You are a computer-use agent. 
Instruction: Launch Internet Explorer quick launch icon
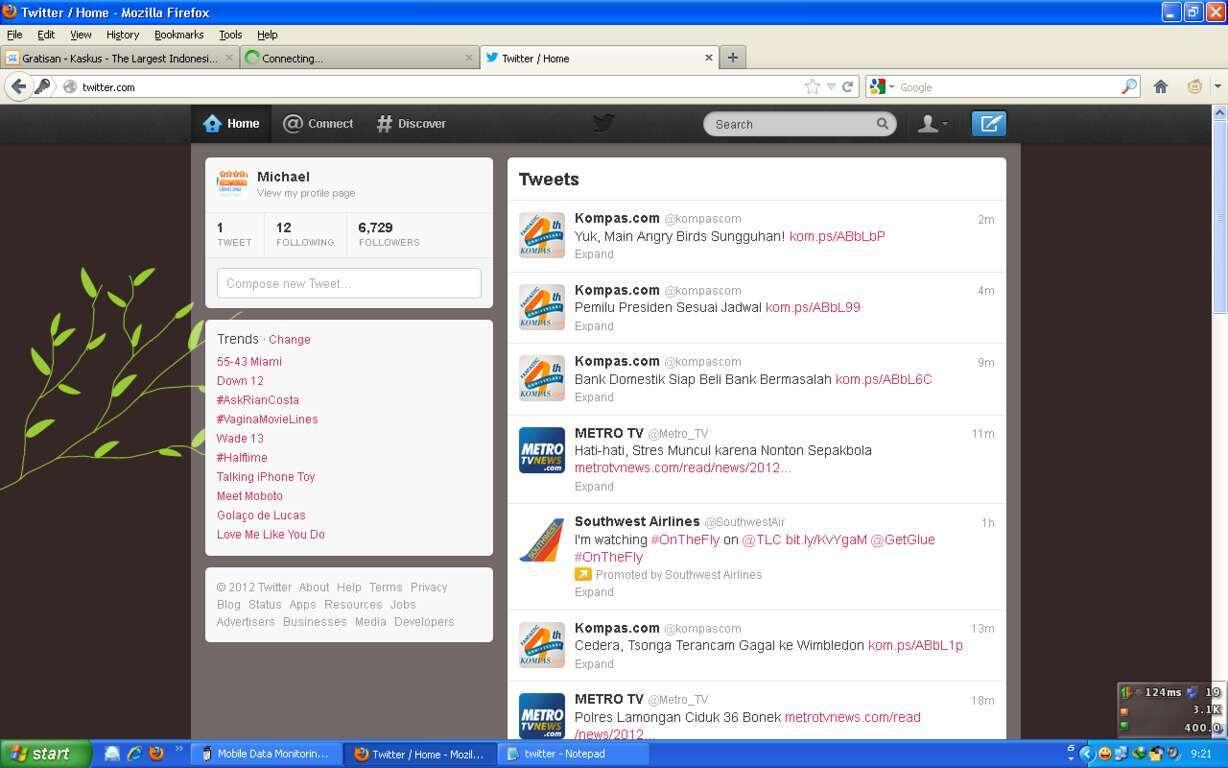pos(134,754)
